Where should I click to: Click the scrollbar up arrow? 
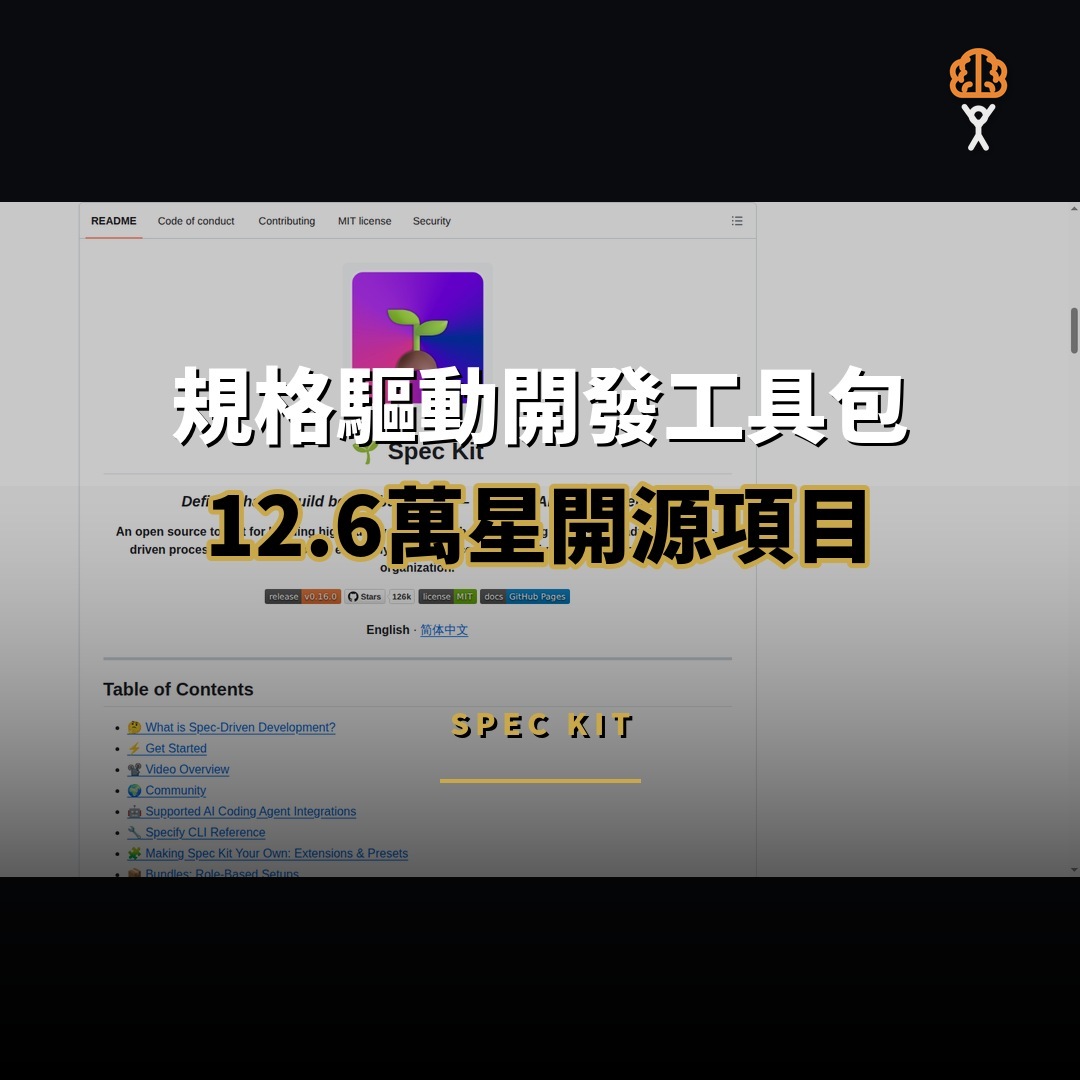[x=1074, y=208]
